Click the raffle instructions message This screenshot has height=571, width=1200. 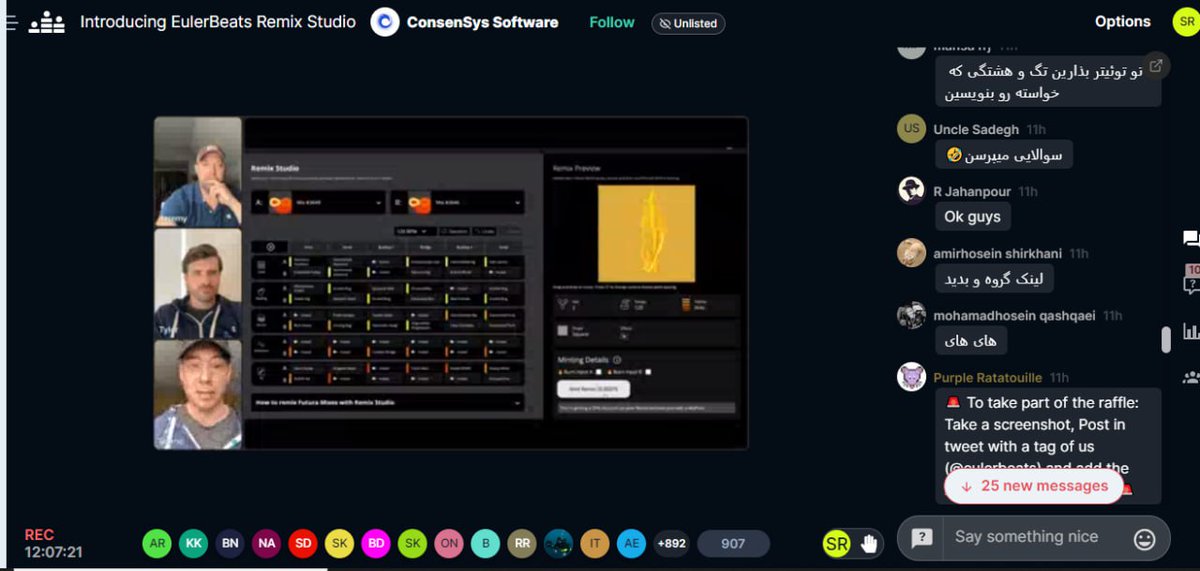tap(1048, 445)
